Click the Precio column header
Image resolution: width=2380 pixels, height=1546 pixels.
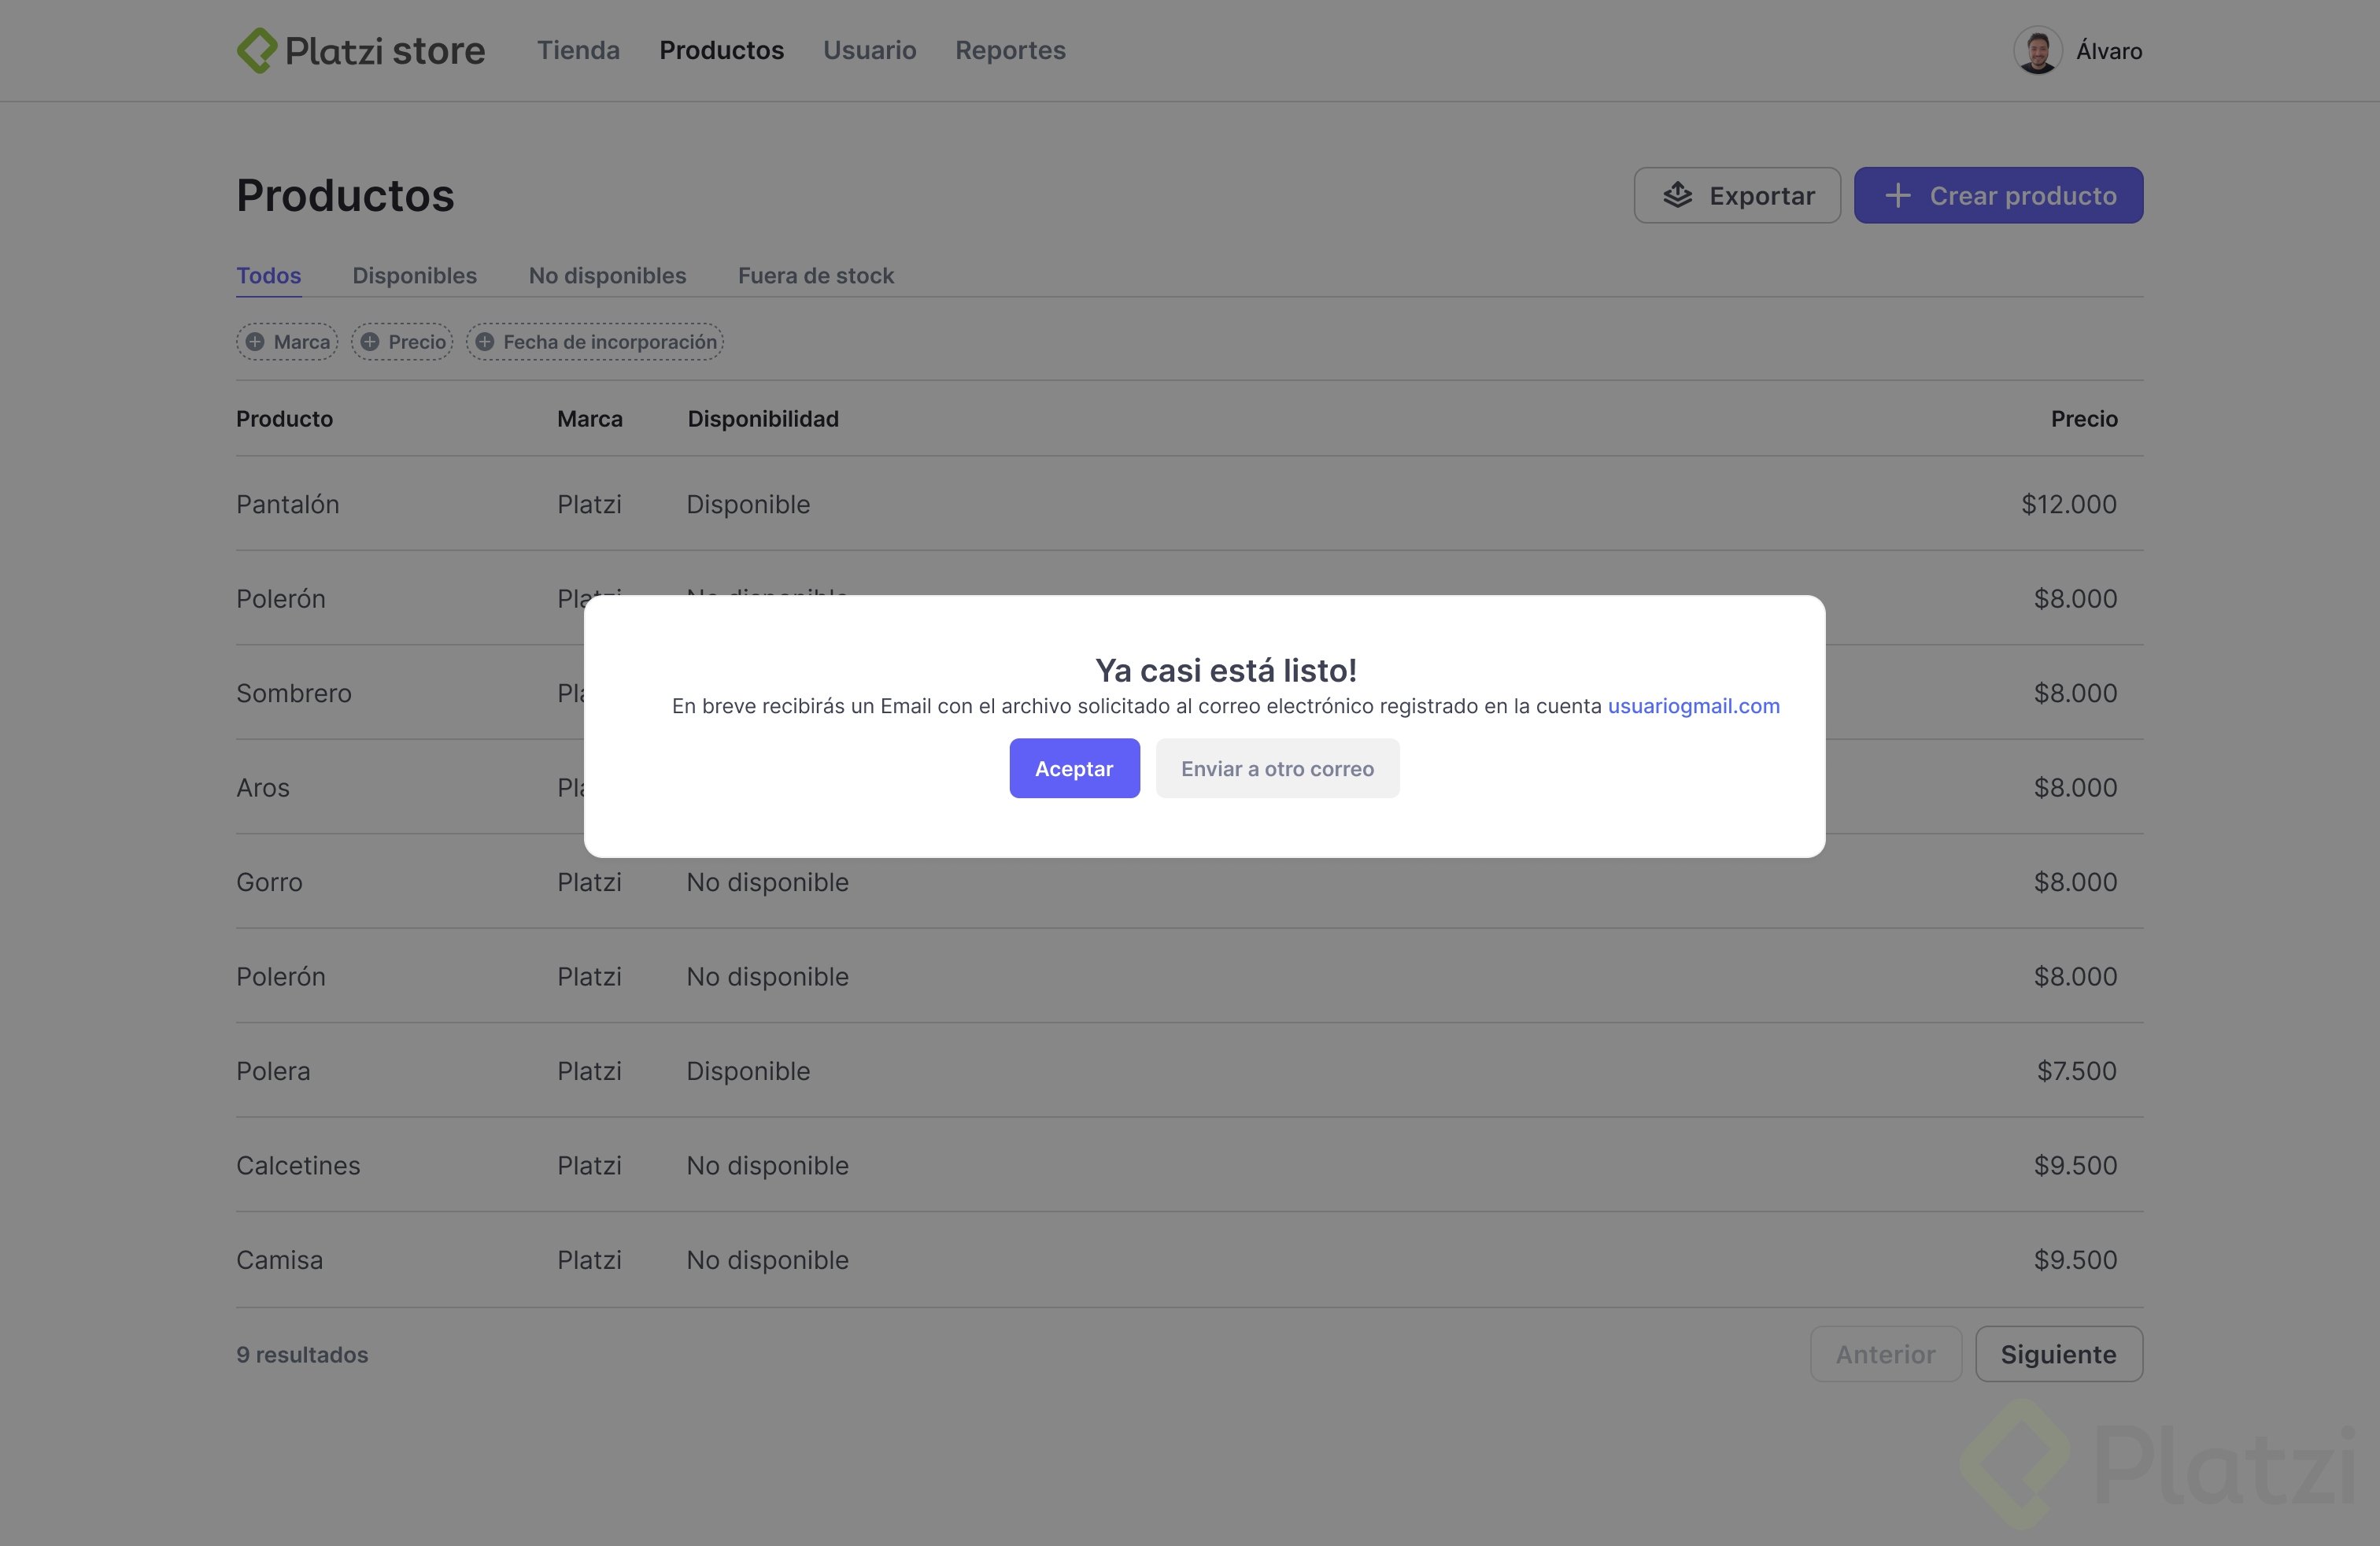point(2083,419)
